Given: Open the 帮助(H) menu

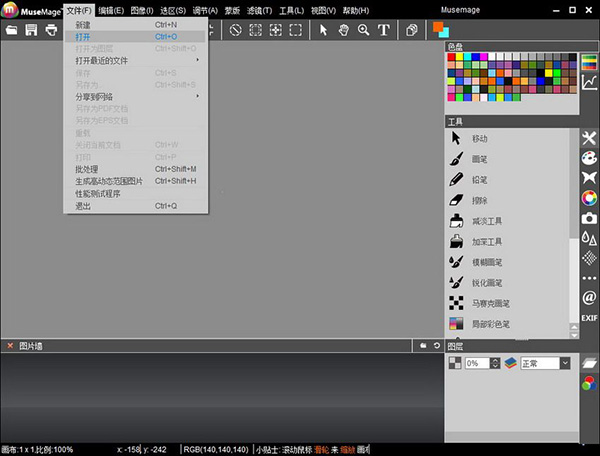Looking at the screenshot, I should tap(356, 11).
